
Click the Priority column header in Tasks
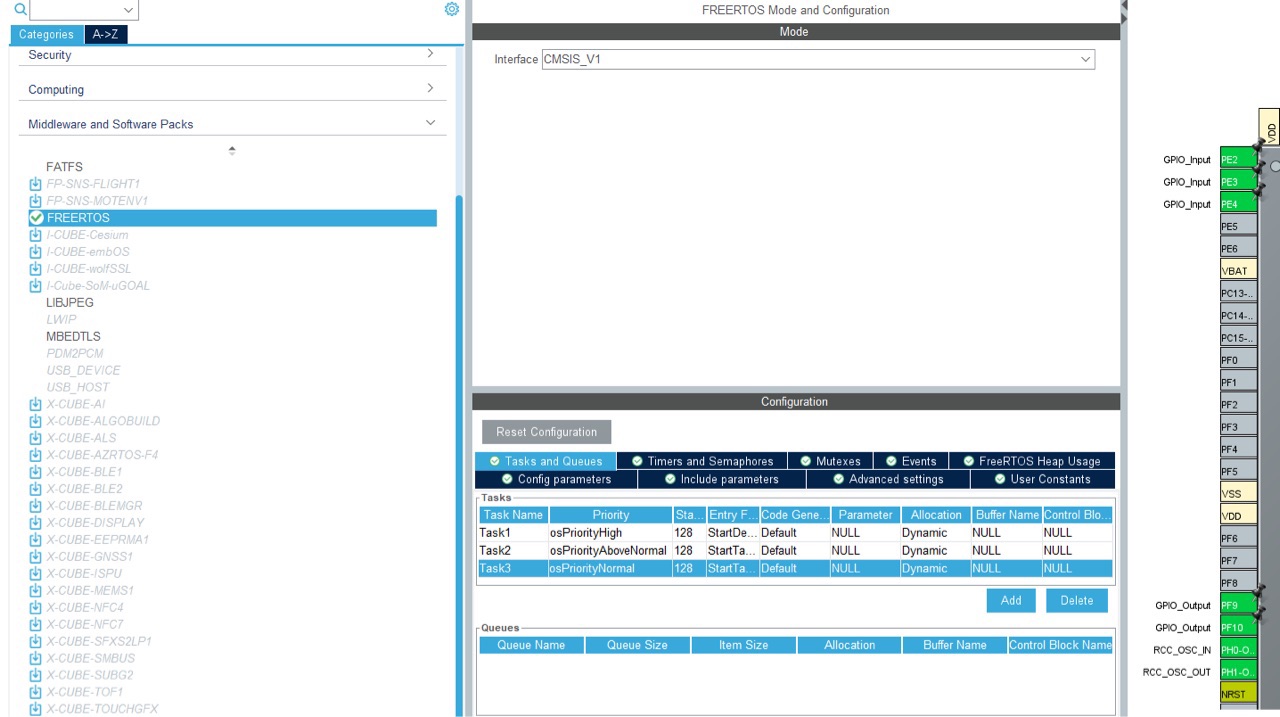[x=610, y=515]
